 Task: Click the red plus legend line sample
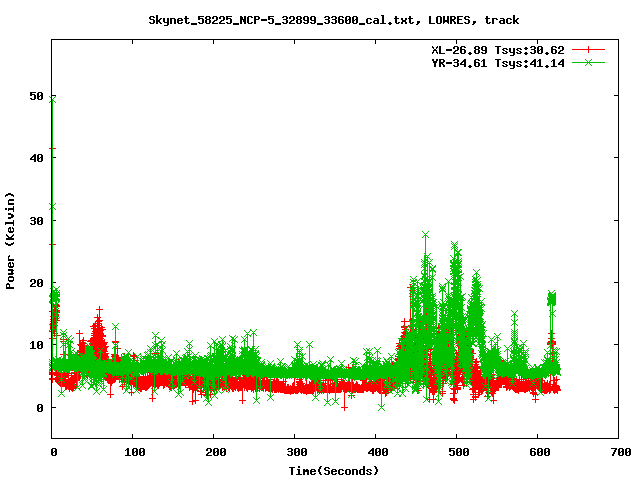coord(588,50)
